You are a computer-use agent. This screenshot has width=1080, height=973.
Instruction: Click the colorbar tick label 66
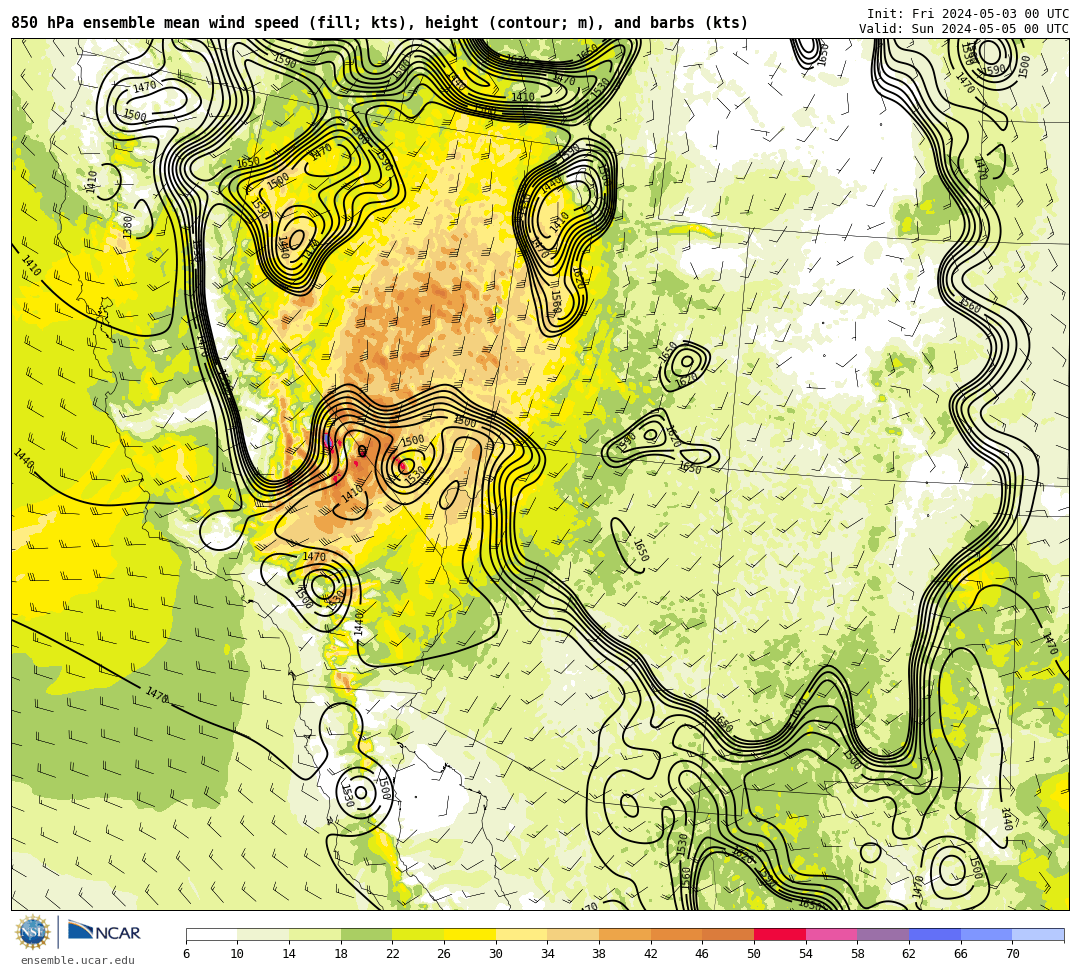tap(961, 954)
